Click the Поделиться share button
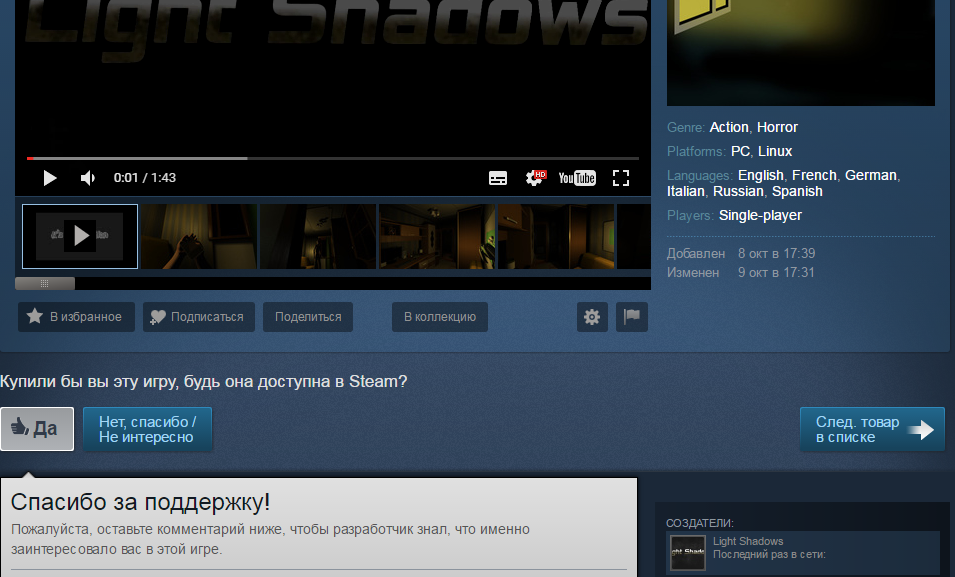955x577 pixels. point(308,317)
